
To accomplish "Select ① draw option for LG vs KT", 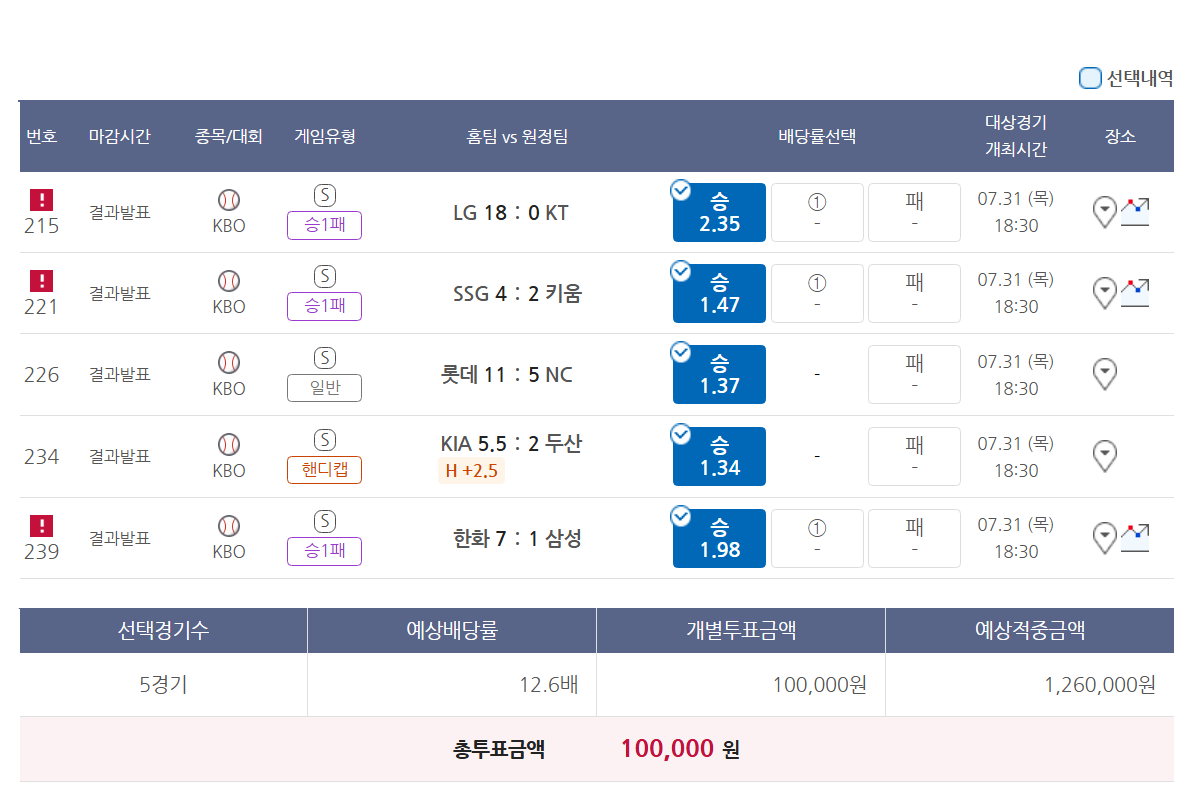I will coord(817,212).
